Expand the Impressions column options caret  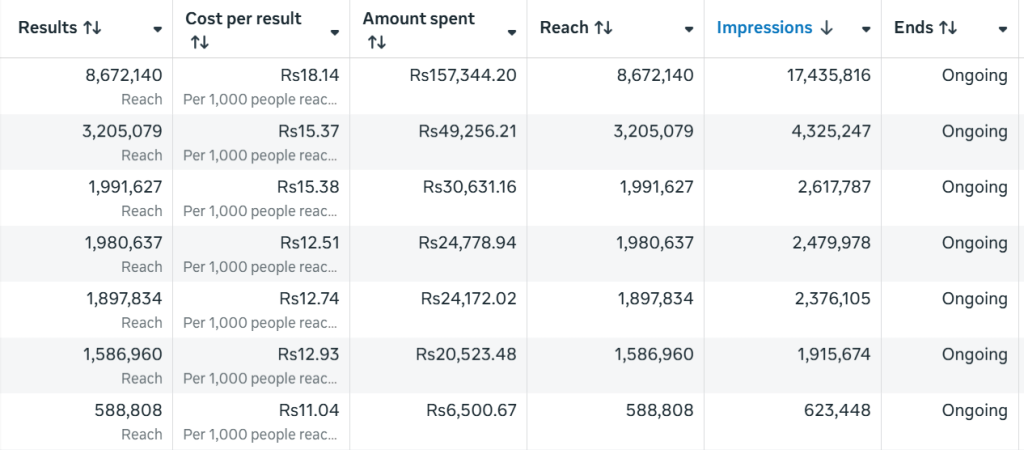pos(866,30)
